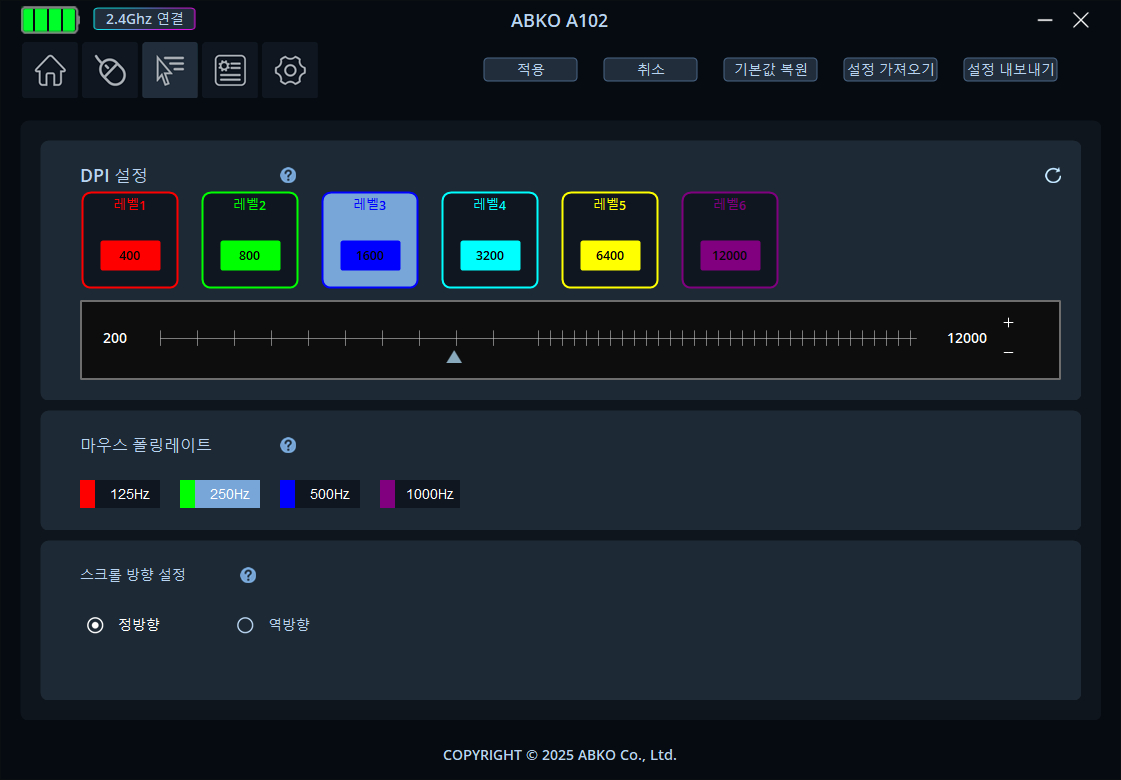Select DPI 레벨3 card
This screenshot has height=780, width=1121.
click(370, 240)
